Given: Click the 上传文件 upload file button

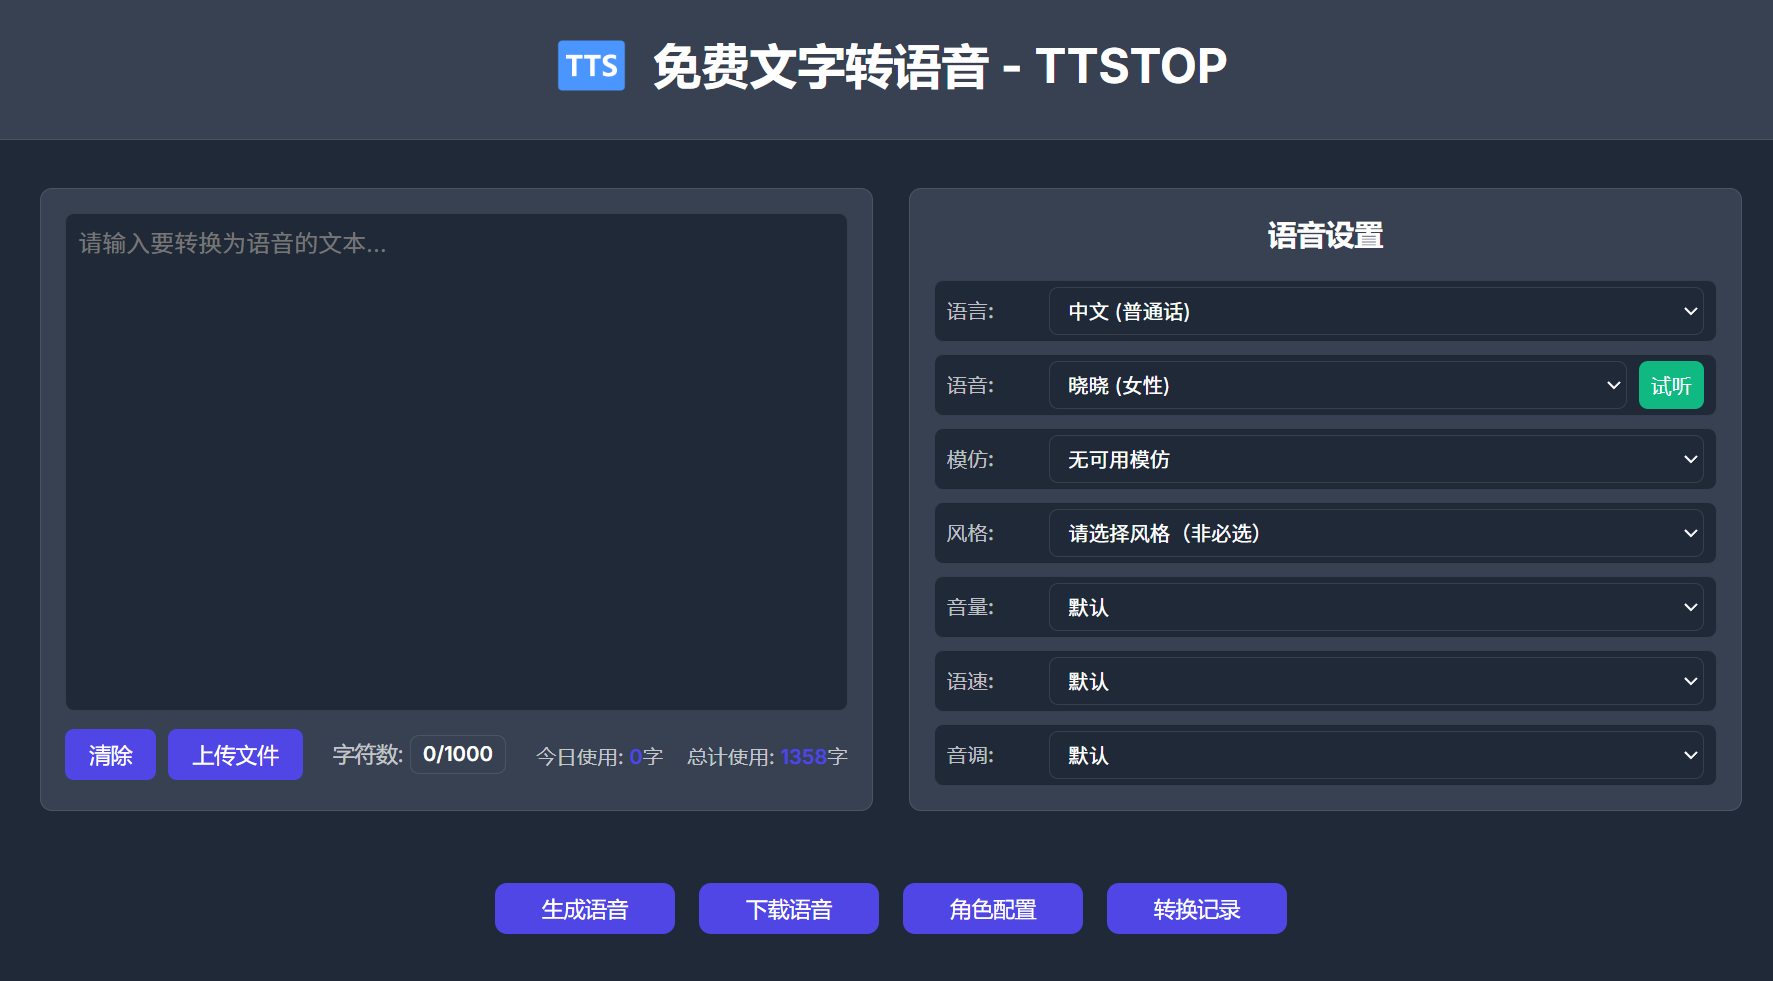Looking at the screenshot, I should point(235,754).
